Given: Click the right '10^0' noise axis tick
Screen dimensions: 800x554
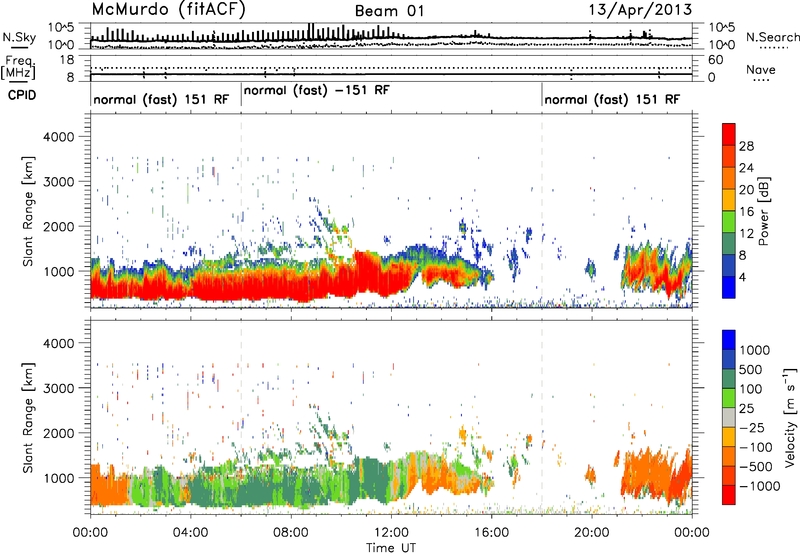Looking at the screenshot, I should 721,45.
